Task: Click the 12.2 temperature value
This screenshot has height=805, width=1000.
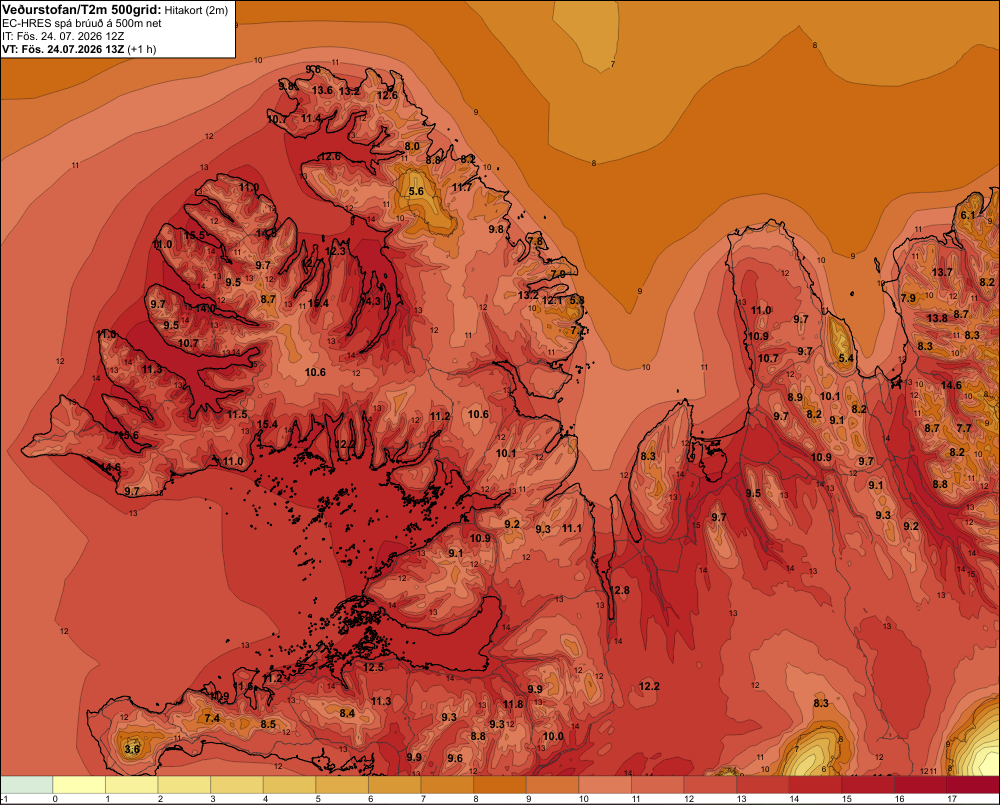Action: (649, 686)
